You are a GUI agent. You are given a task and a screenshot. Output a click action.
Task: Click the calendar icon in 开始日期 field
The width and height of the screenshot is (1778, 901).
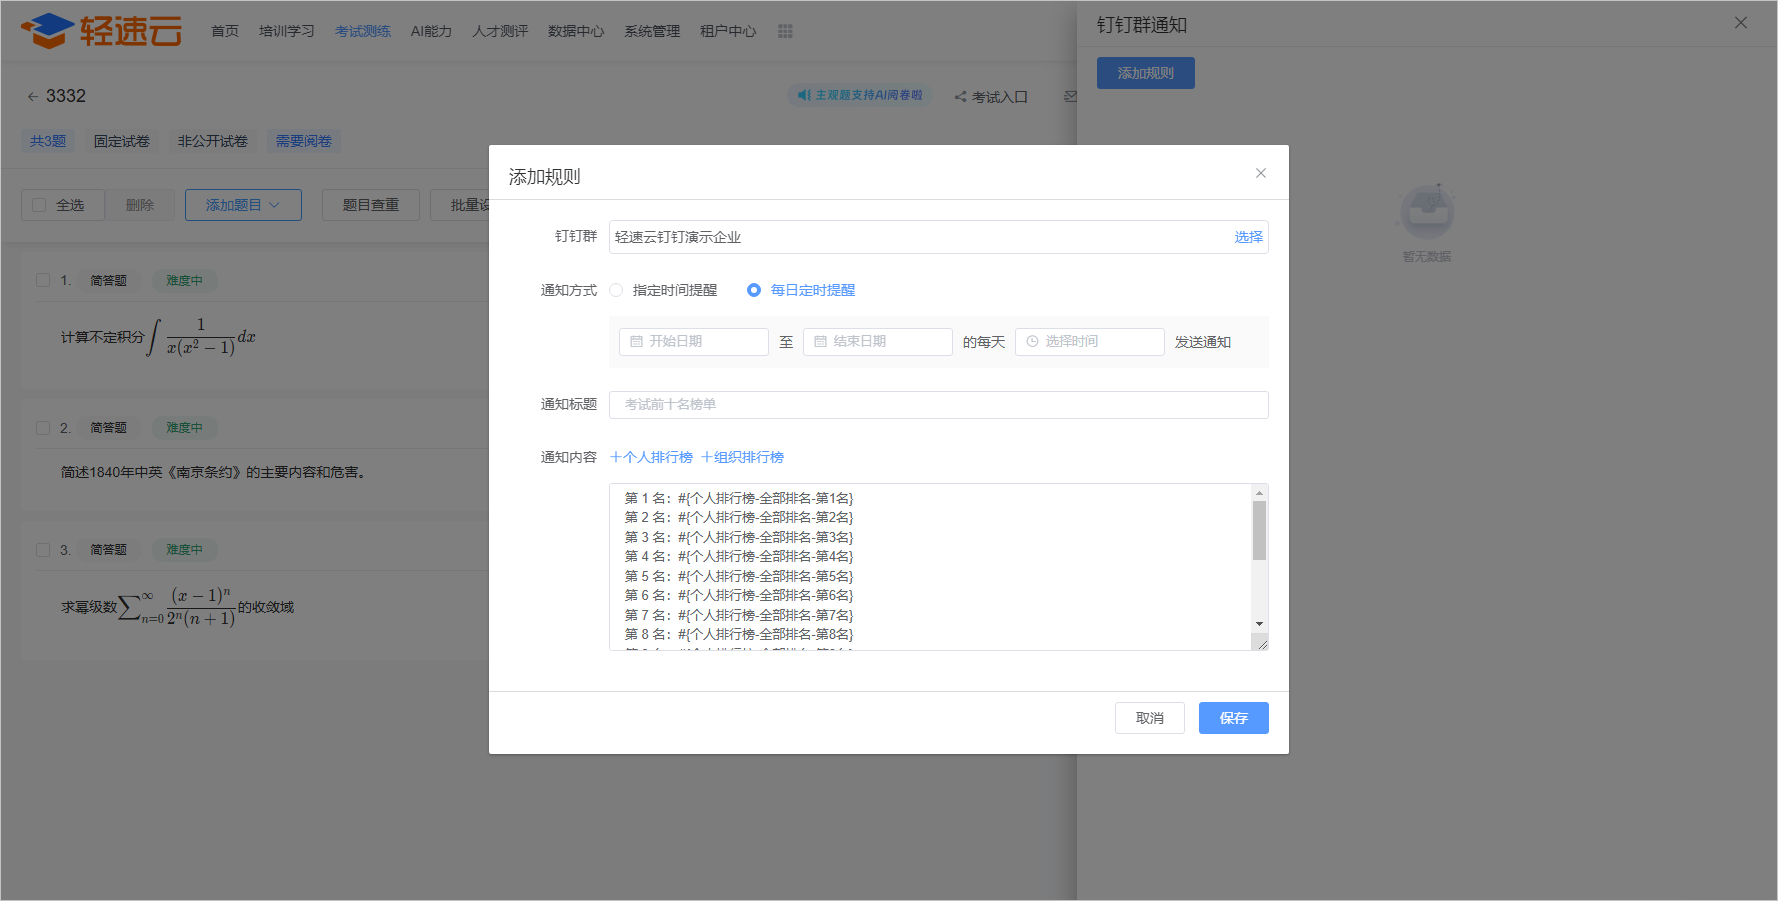pyautogui.click(x=636, y=342)
